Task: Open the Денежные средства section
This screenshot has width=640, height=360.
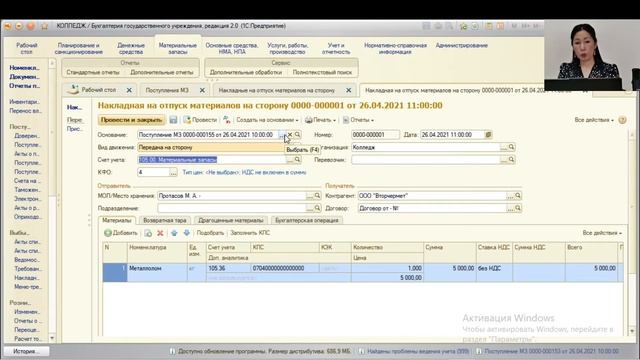Action: click(x=131, y=49)
